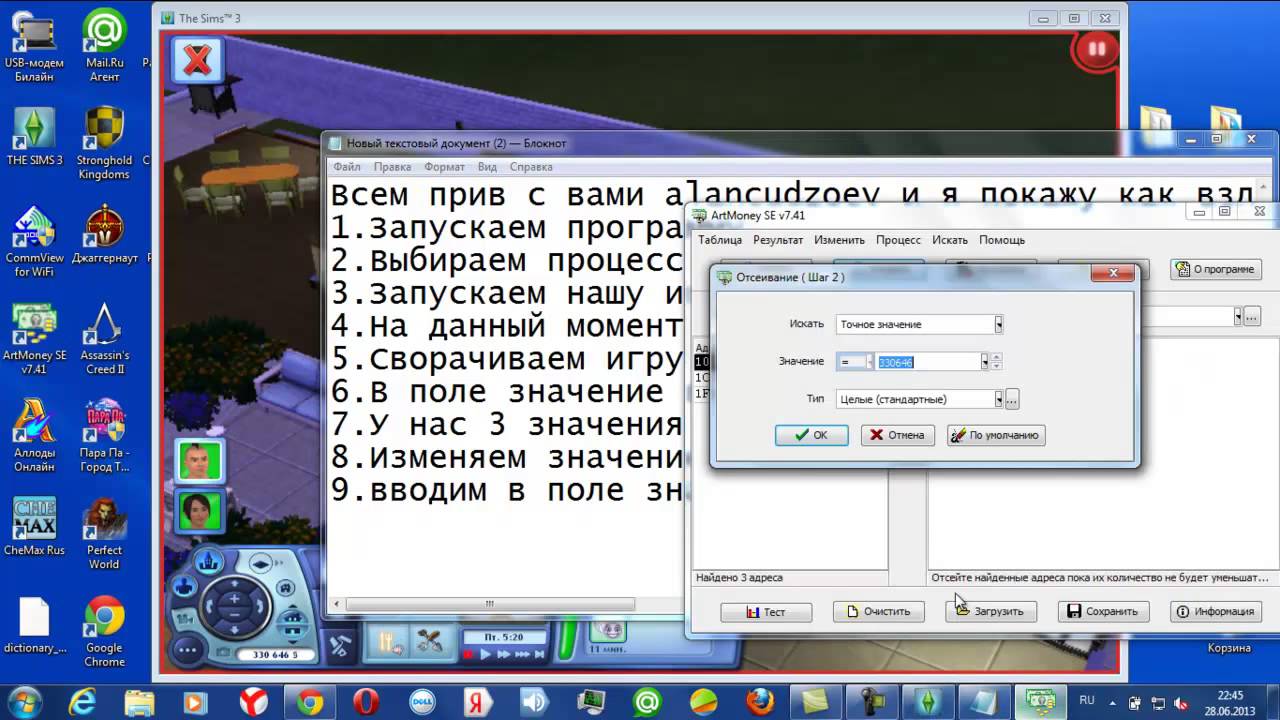Open the Mail.Ru Агент desktop icon
The image size is (1280, 720).
[104, 46]
